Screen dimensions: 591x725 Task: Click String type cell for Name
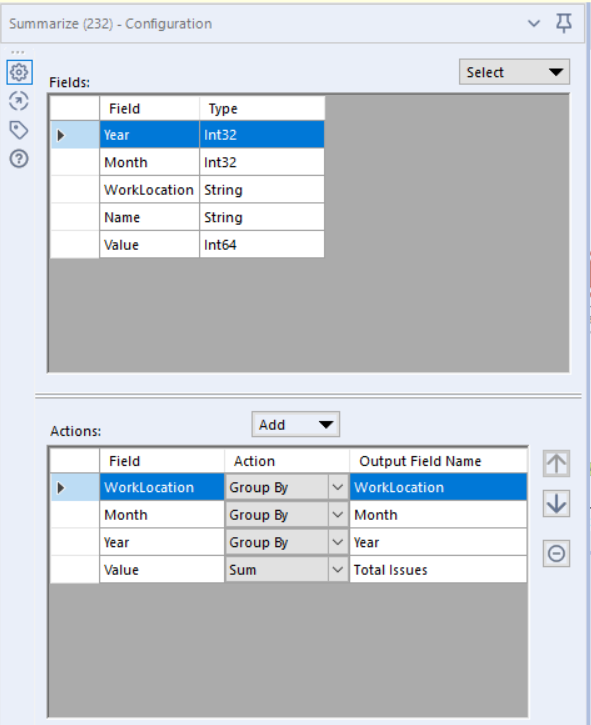coord(262,217)
